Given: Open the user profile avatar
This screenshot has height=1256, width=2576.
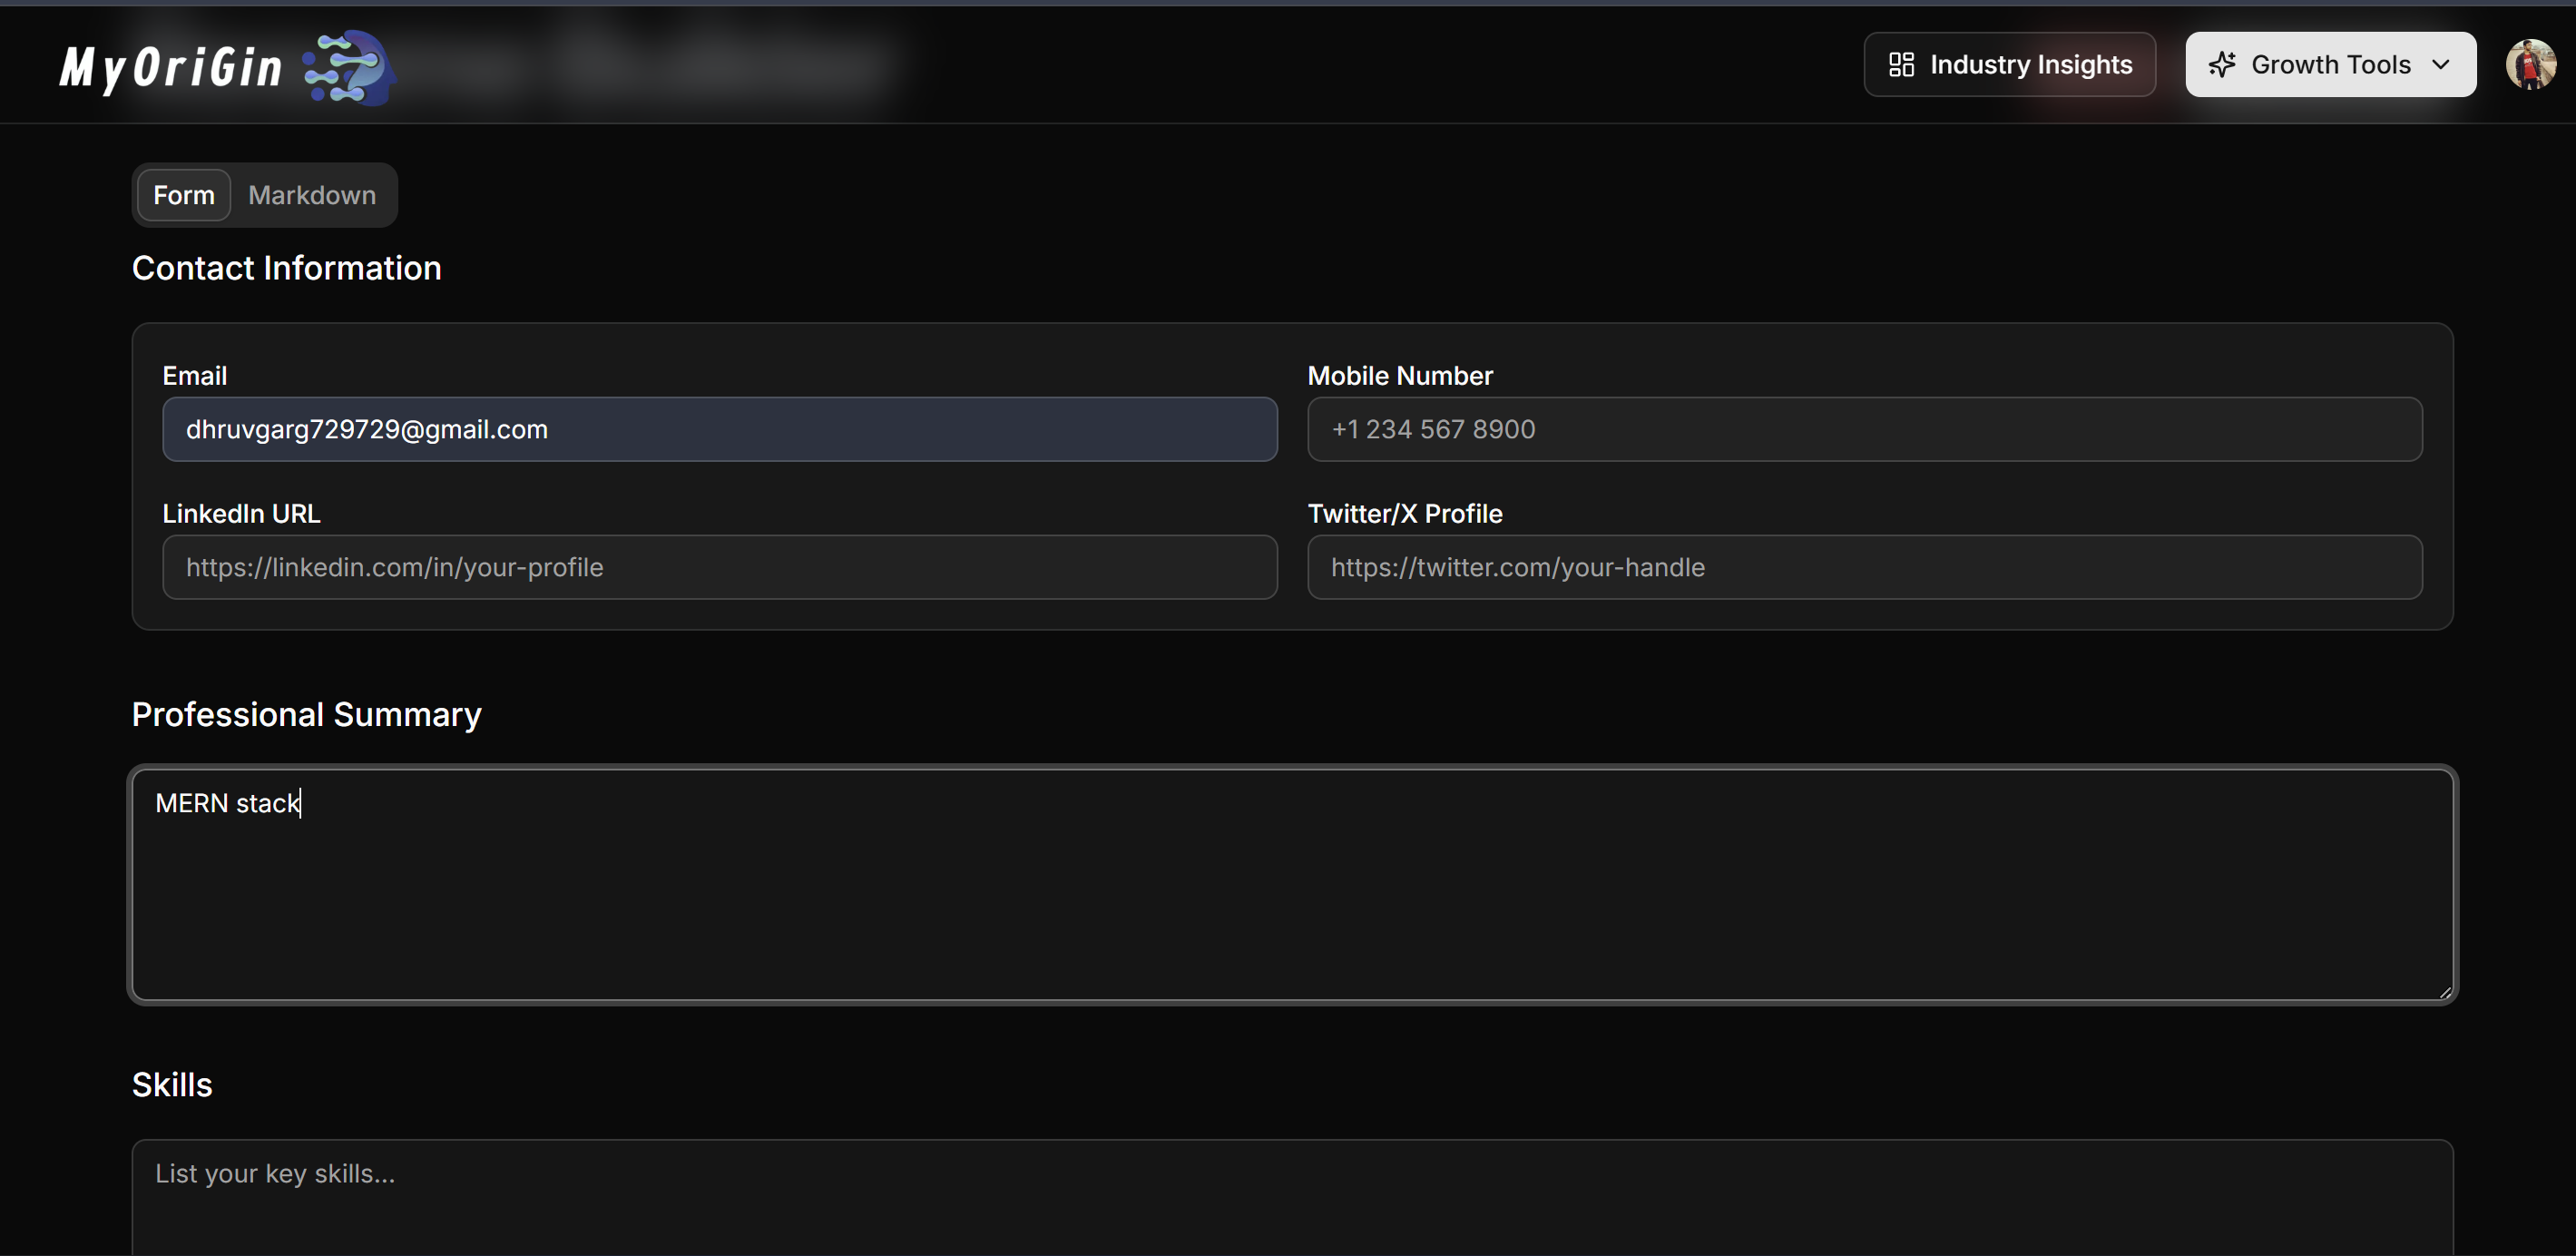Looking at the screenshot, I should 2530,65.
